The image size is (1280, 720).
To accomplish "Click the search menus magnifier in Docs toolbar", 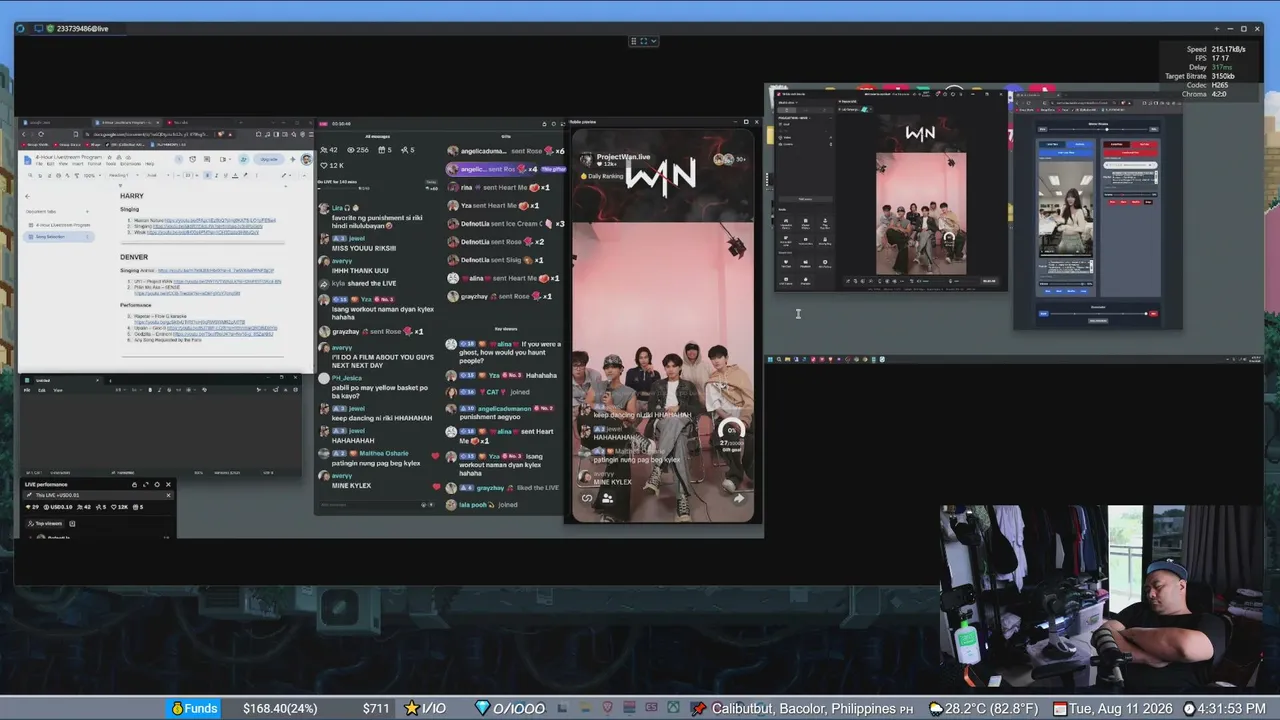I will coord(30,175).
